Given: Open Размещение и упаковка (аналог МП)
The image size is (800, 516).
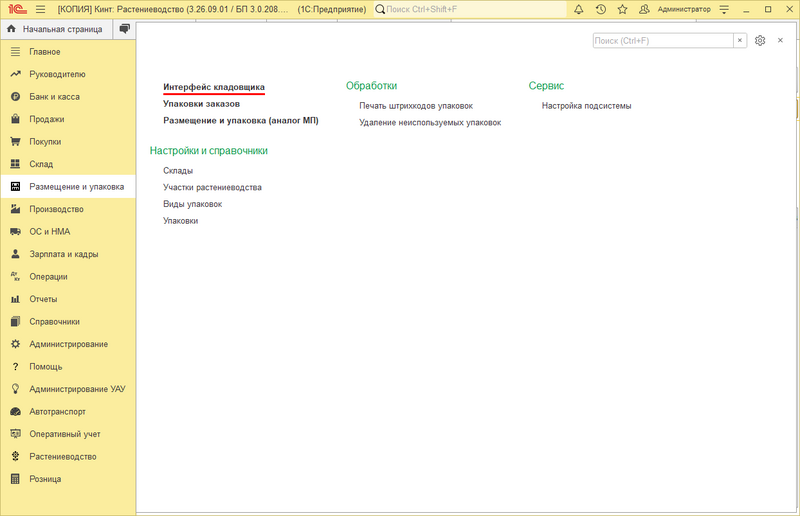Looking at the screenshot, I should (x=241, y=120).
